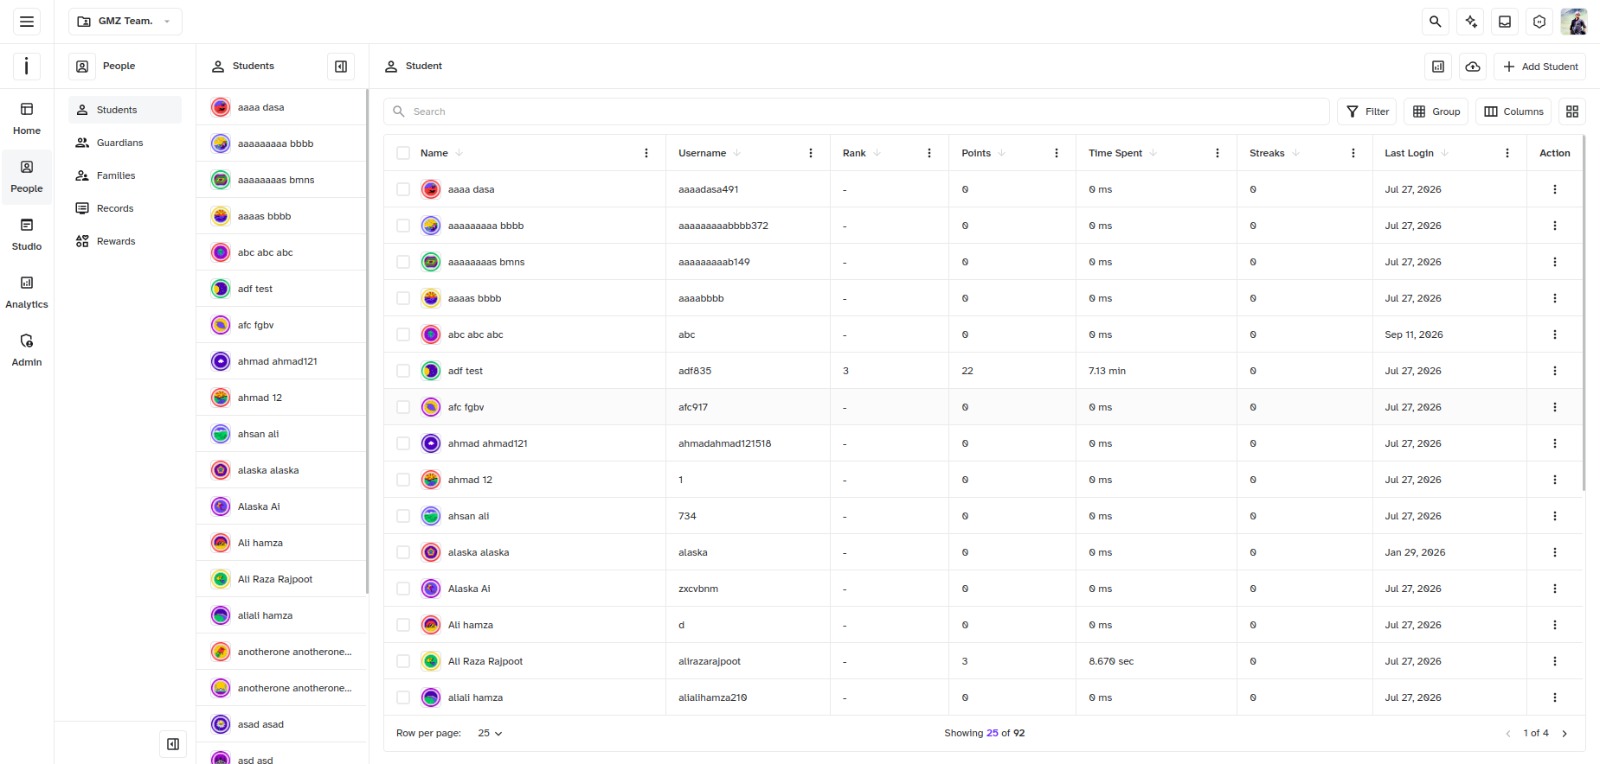The image size is (1600, 764).
Task: Click the hexagon settings icon in top bar
Action: [x=1539, y=21]
